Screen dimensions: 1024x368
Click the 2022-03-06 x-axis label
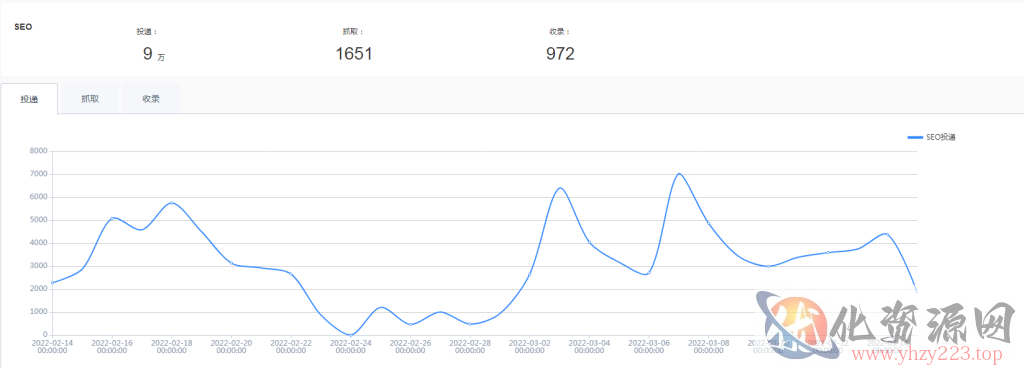(x=648, y=346)
